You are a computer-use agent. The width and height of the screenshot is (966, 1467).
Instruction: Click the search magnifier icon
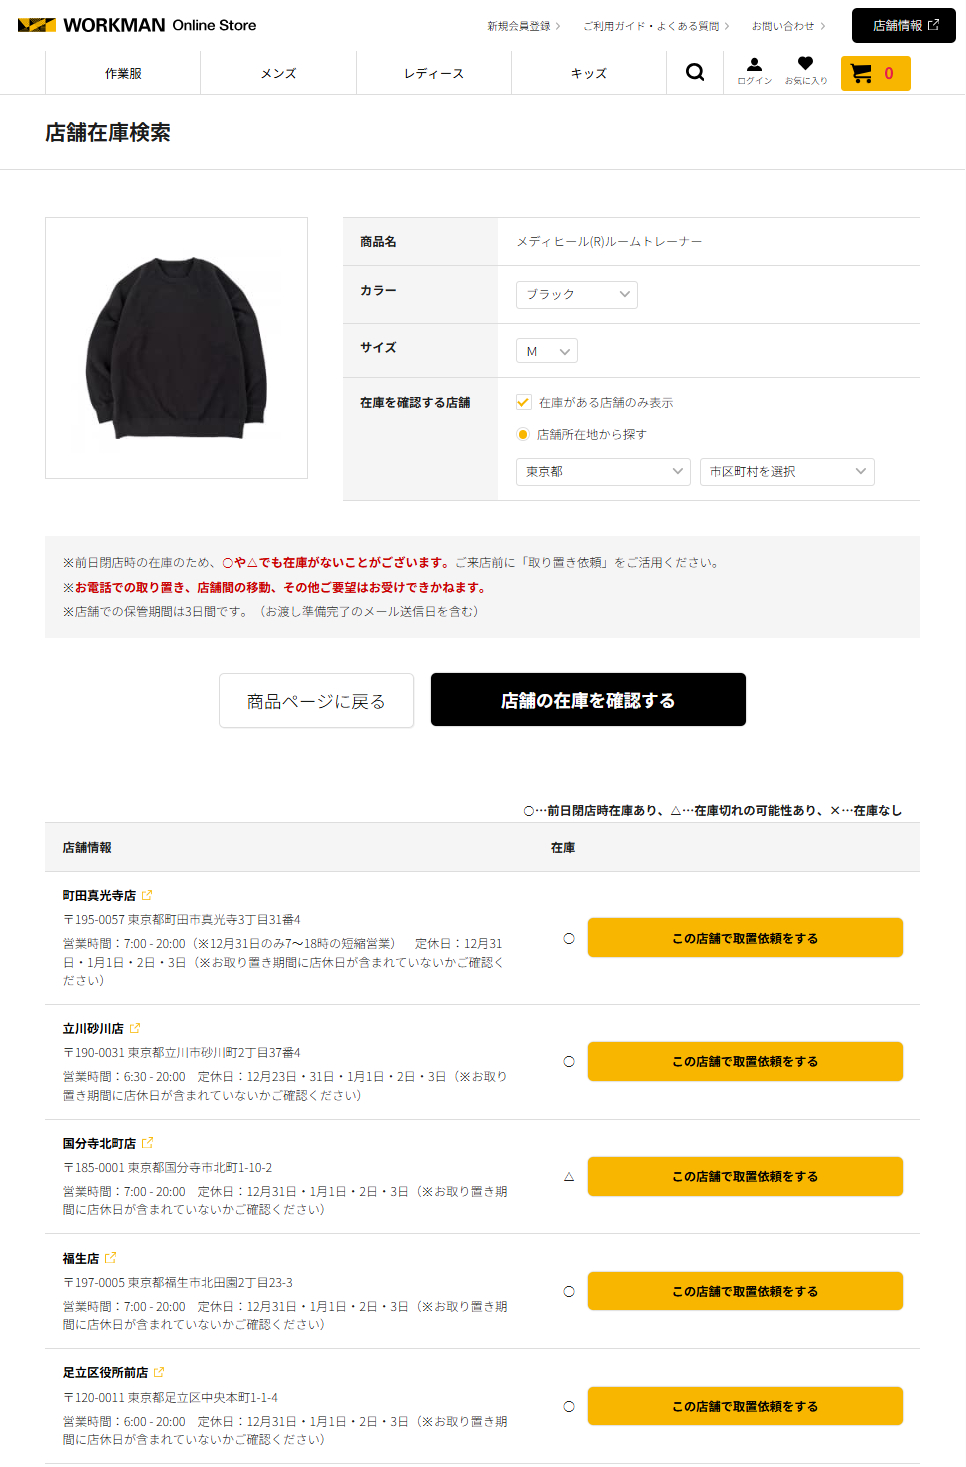pyautogui.click(x=695, y=72)
